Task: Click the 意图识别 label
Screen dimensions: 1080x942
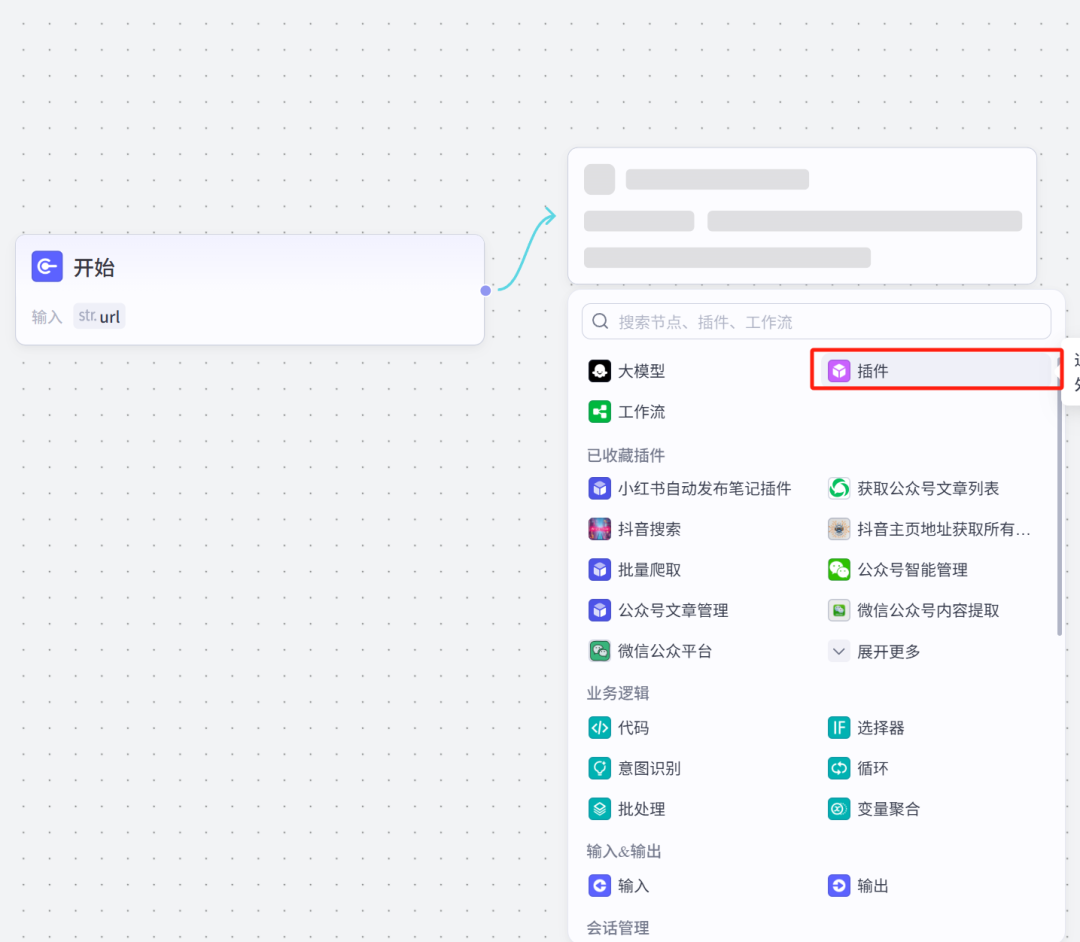Action: tap(650, 768)
